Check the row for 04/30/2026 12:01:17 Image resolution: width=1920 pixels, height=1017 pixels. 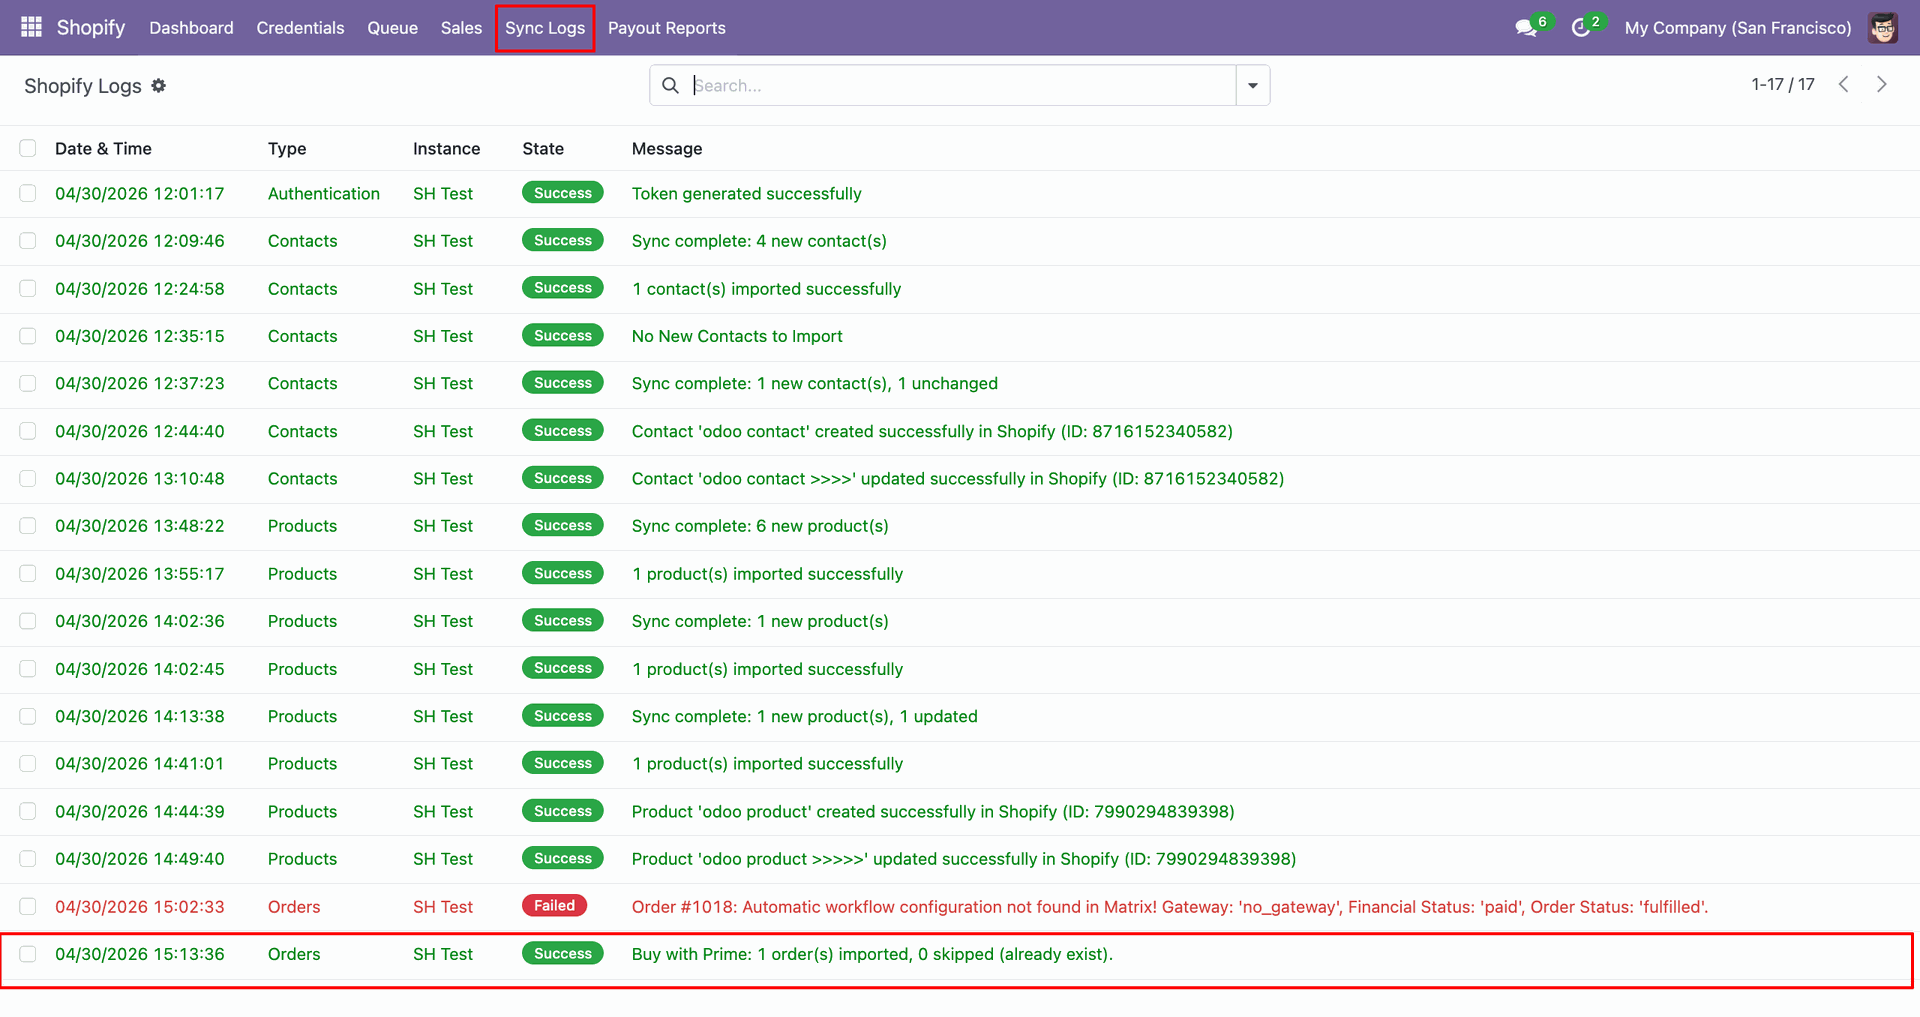click(x=28, y=193)
